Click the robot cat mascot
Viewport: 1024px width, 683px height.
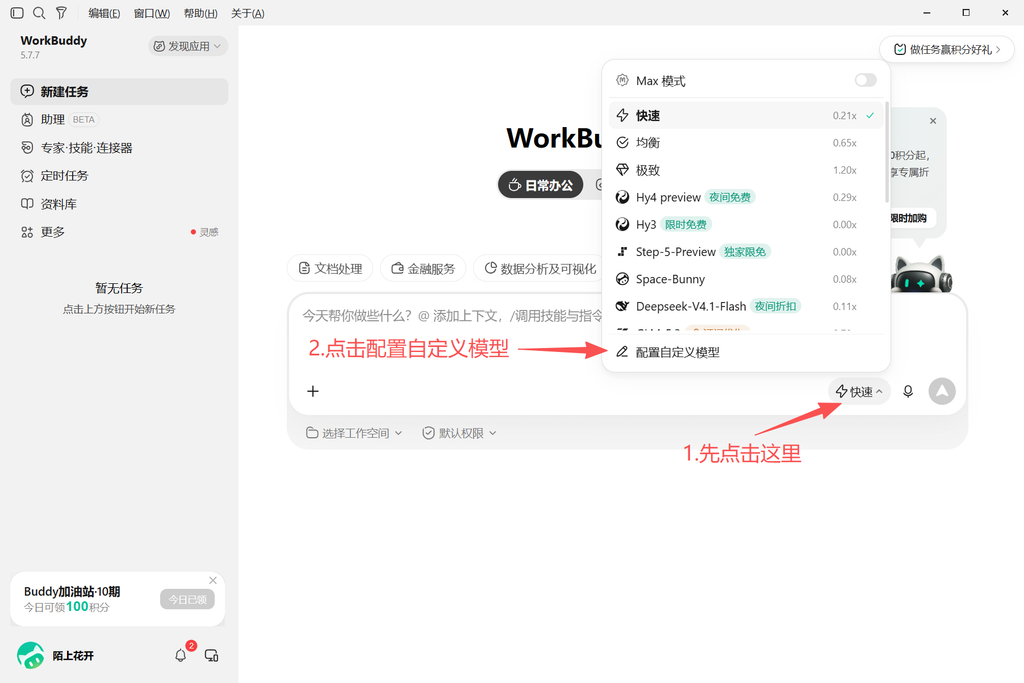[x=921, y=274]
